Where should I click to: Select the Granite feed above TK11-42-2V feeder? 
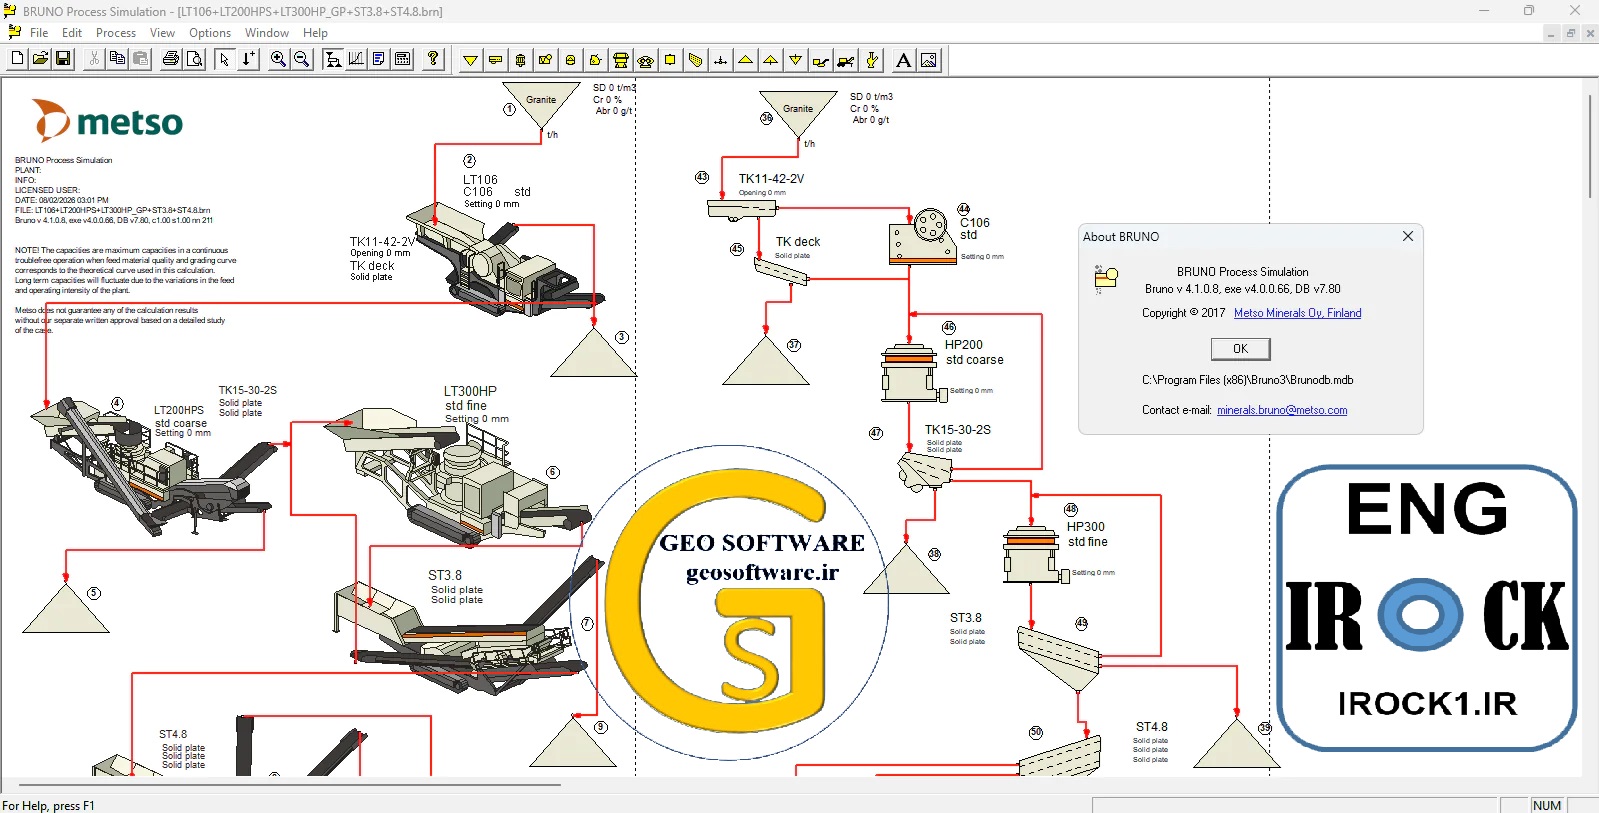point(798,114)
